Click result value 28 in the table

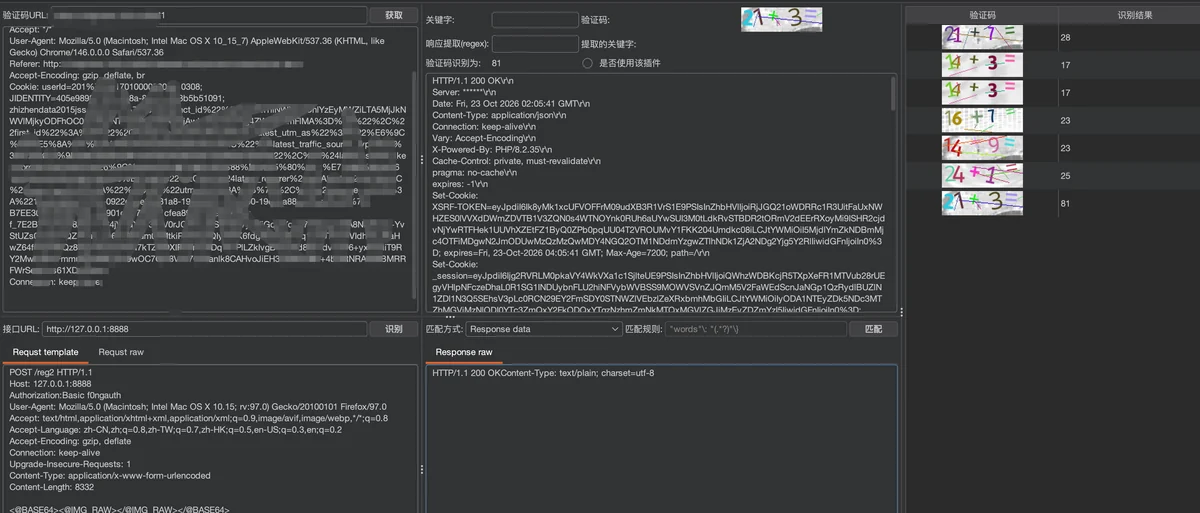[1066, 37]
